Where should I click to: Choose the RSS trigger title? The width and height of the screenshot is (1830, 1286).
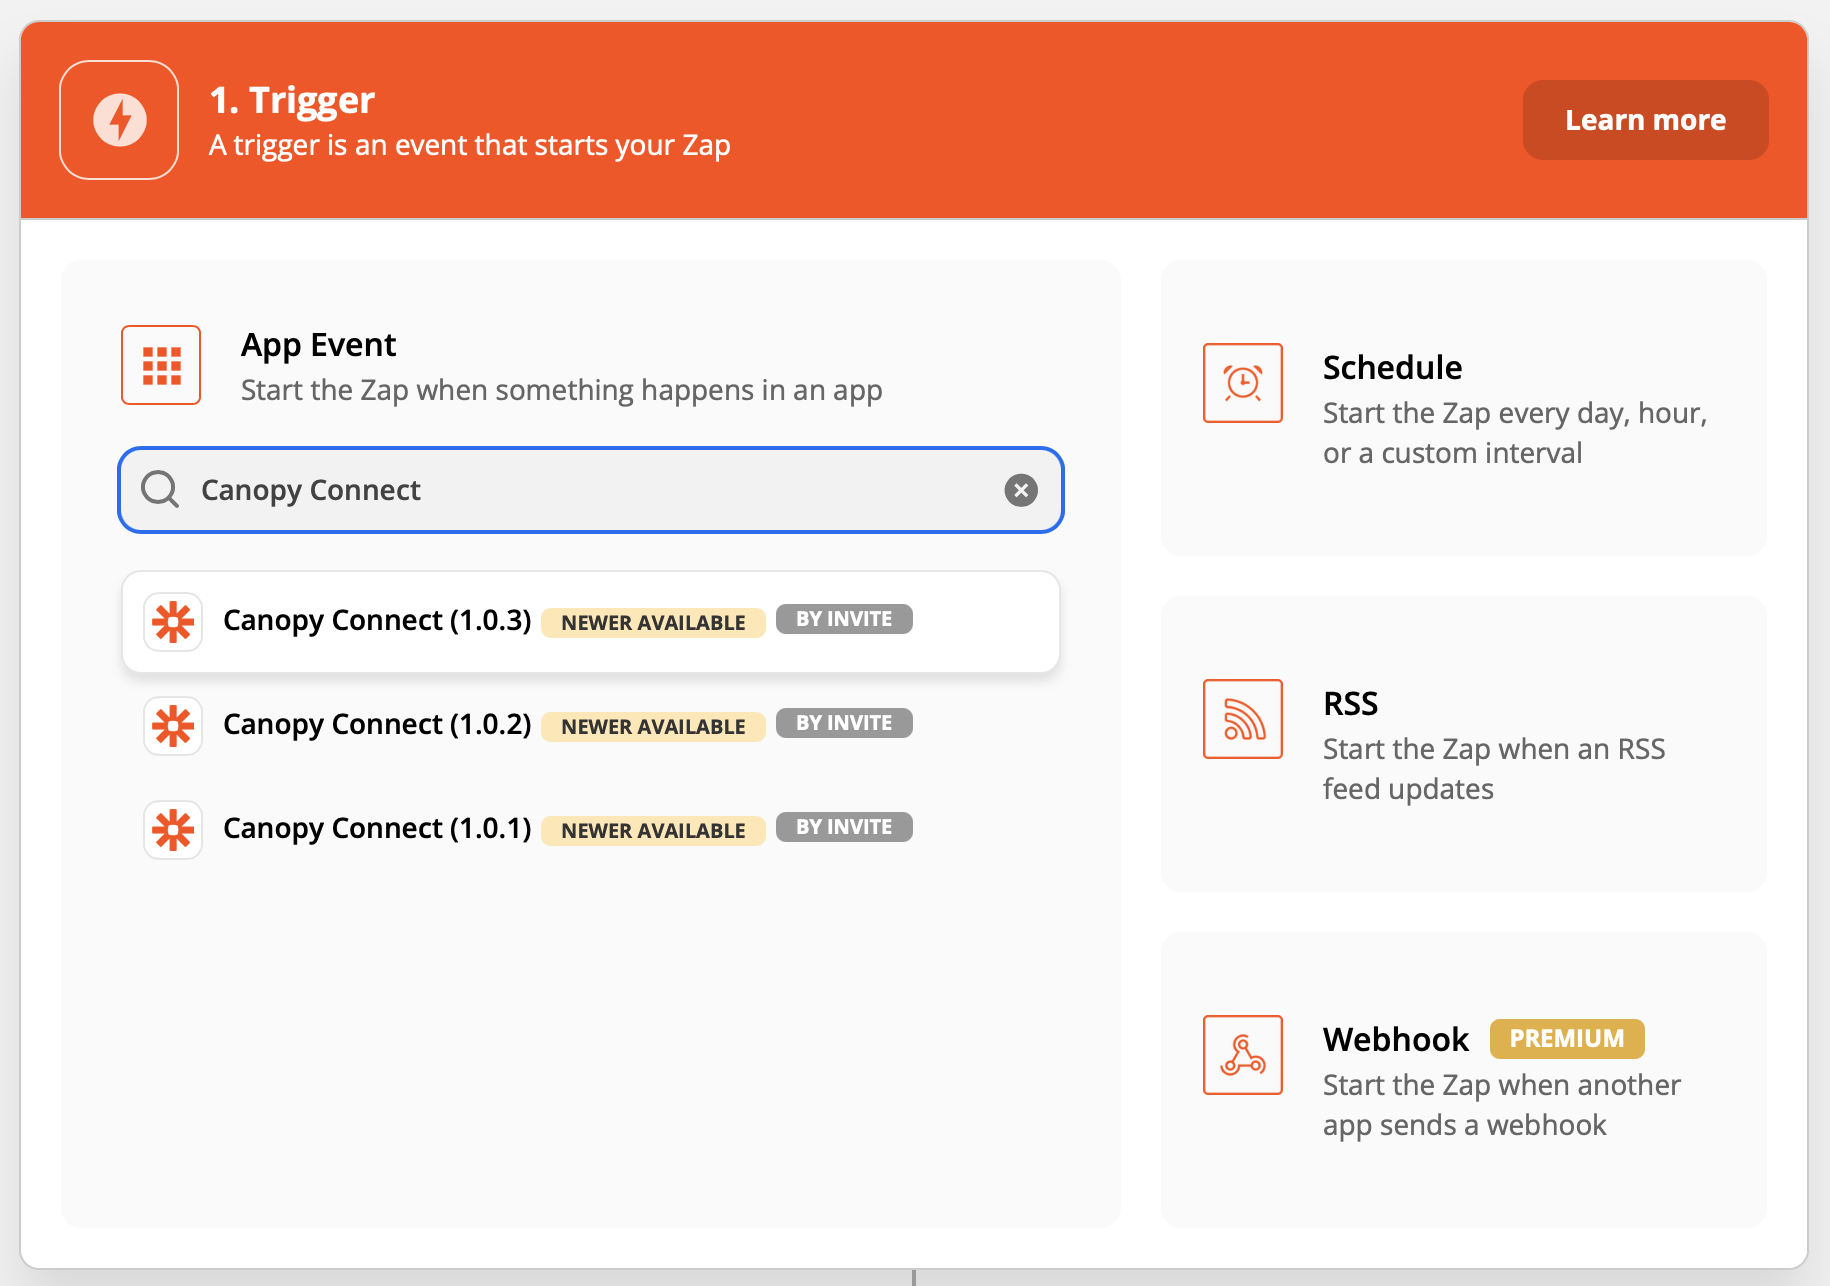pyautogui.click(x=1350, y=704)
